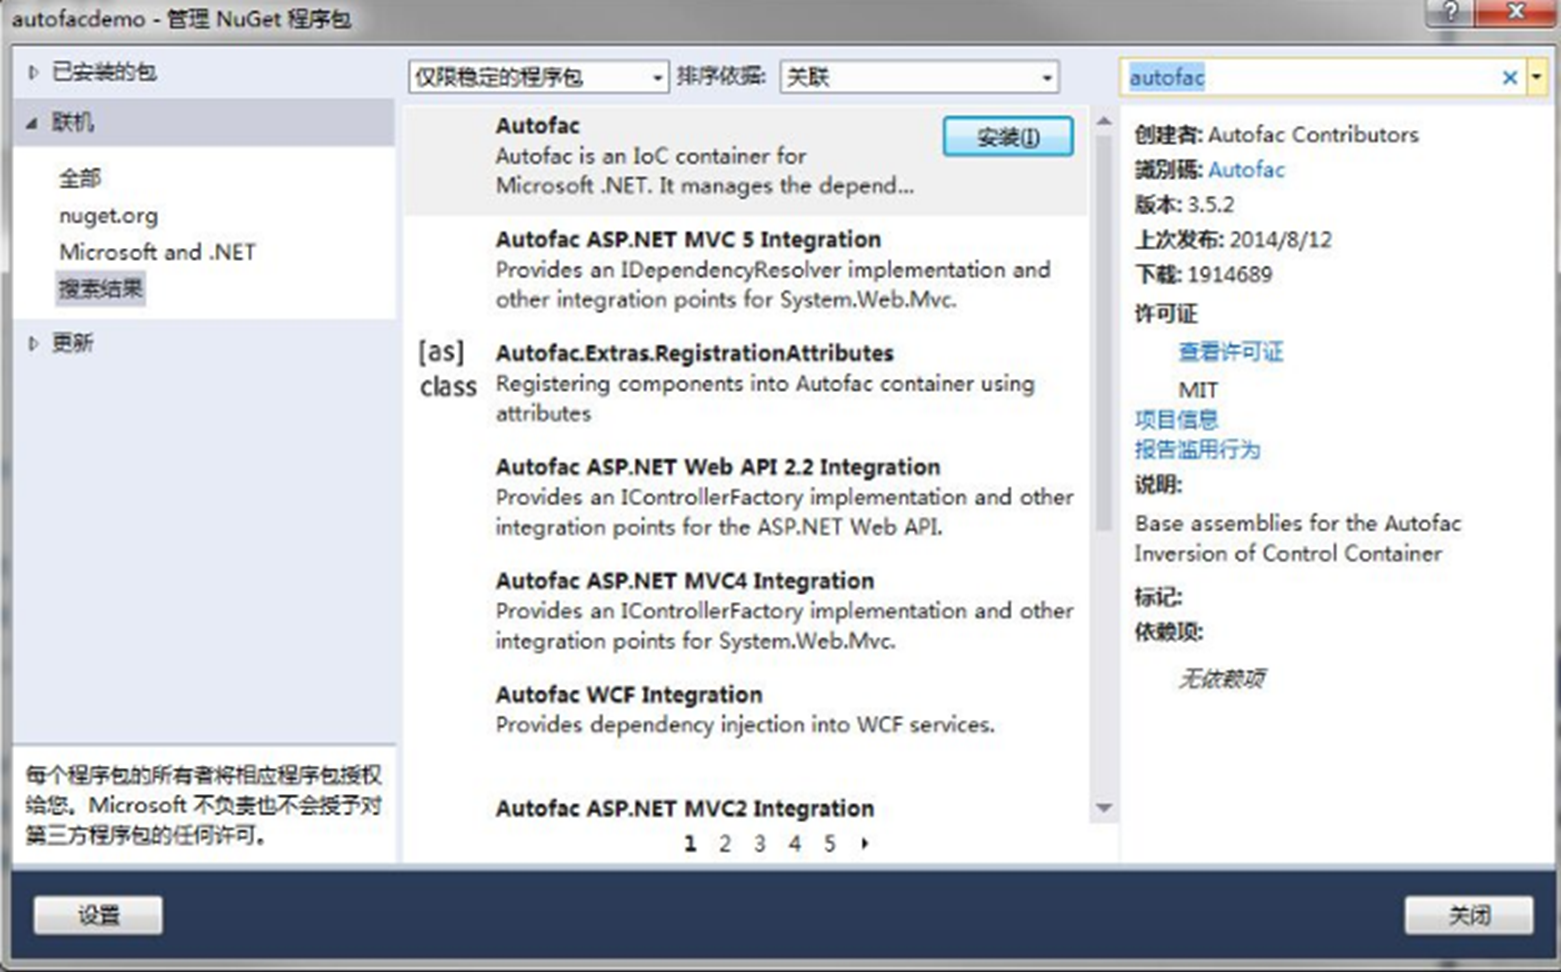Go to results page 4

pos(795,844)
